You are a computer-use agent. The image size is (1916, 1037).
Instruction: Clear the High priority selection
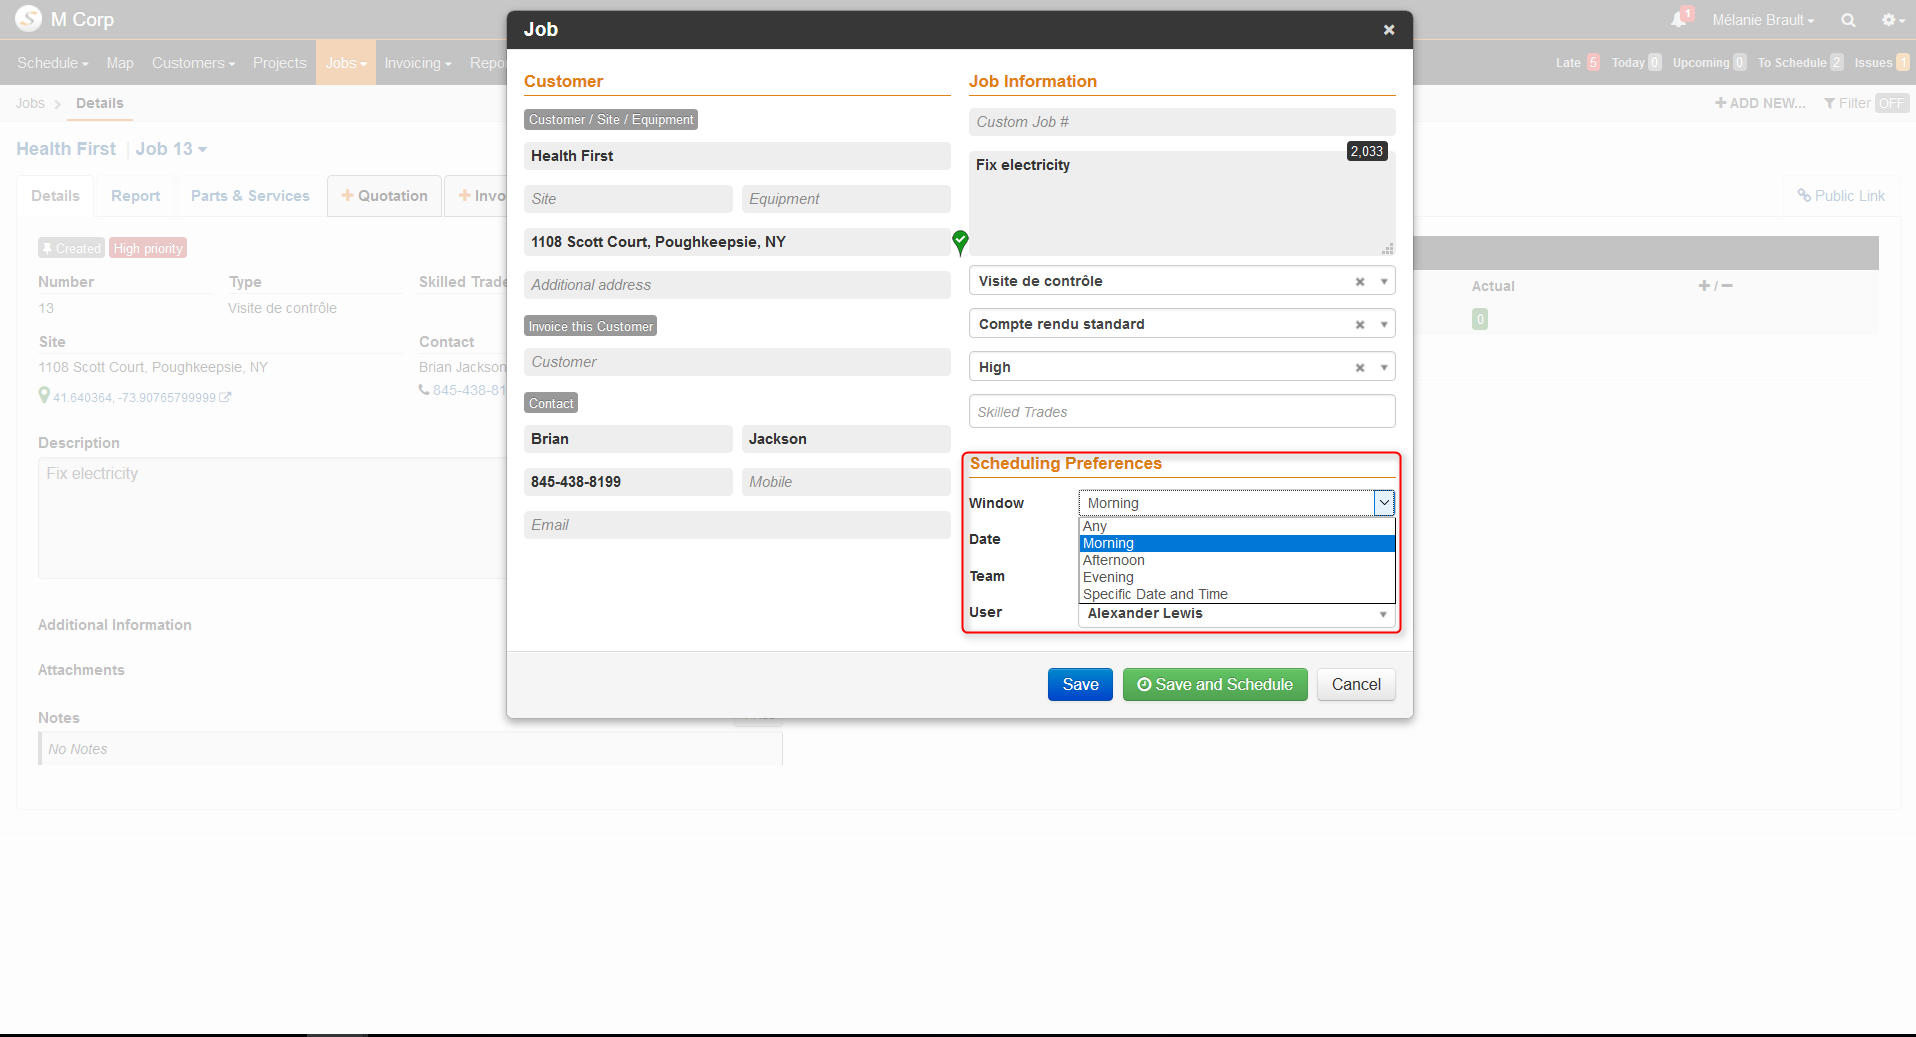(1360, 368)
